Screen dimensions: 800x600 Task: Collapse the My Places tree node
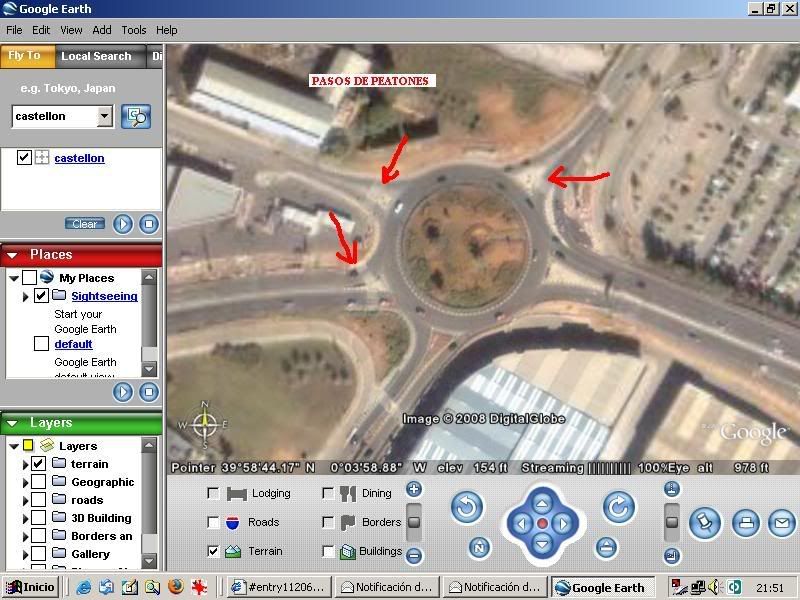click(14, 279)
